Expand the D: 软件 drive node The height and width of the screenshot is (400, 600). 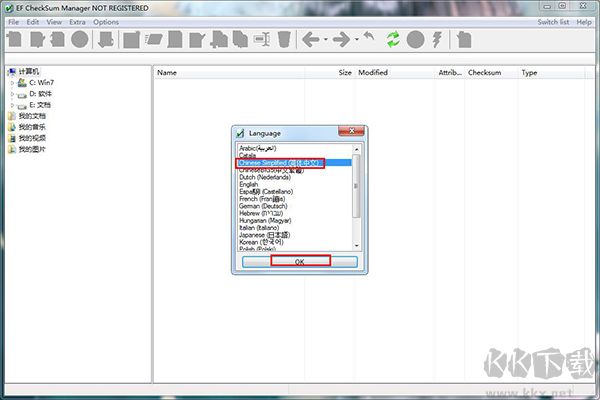12,94
